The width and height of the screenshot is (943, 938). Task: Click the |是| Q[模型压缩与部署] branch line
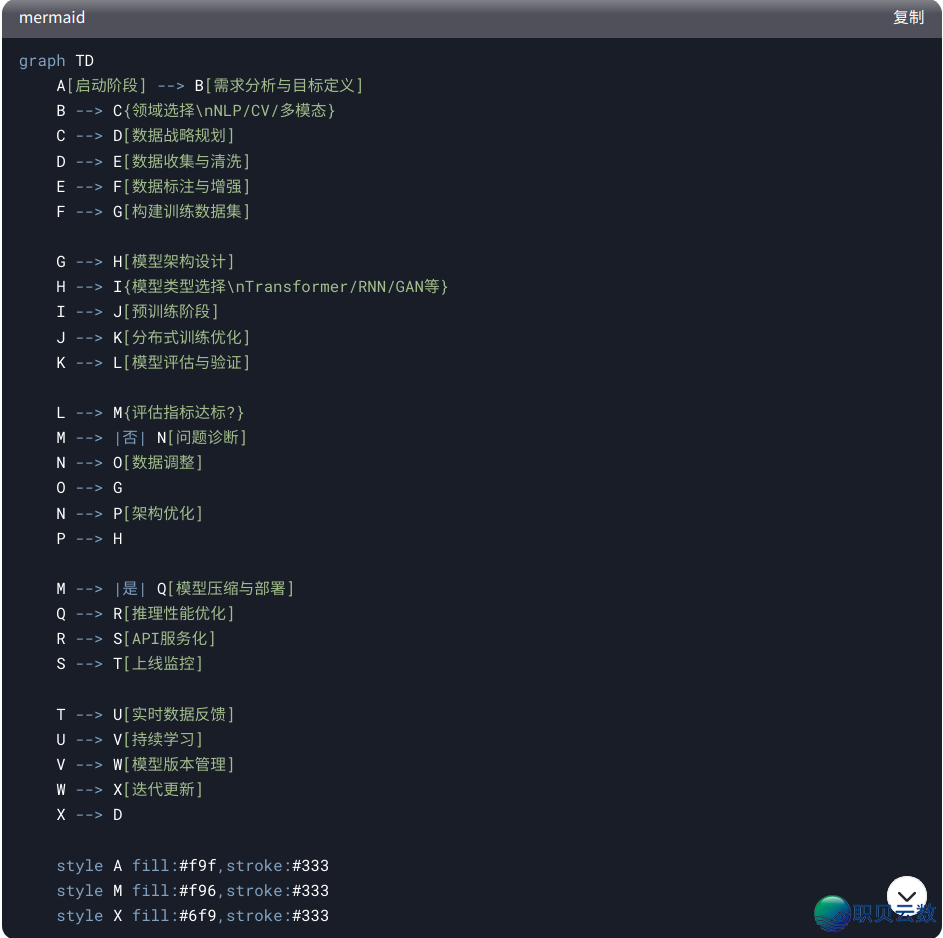click(x=175, y=588)
